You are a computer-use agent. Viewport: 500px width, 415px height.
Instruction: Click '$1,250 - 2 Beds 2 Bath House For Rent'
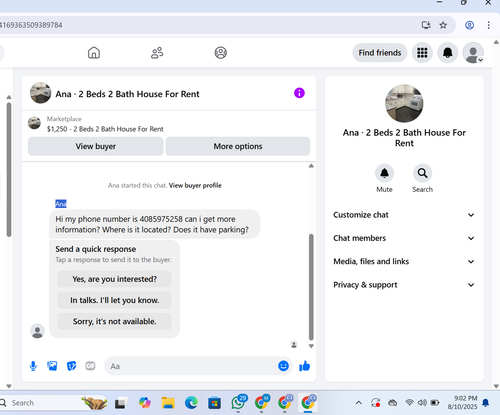105,129
